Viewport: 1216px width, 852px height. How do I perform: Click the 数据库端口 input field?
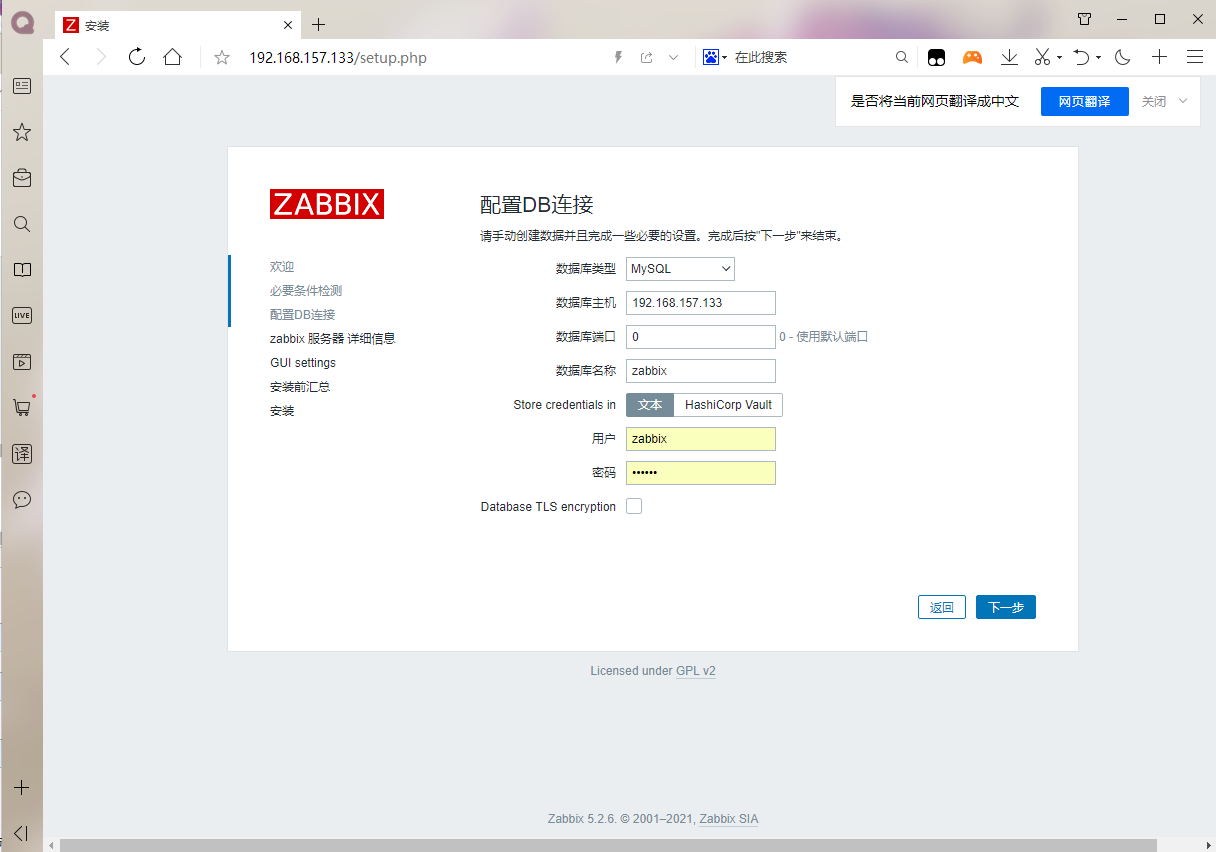(x=701, y=337)
